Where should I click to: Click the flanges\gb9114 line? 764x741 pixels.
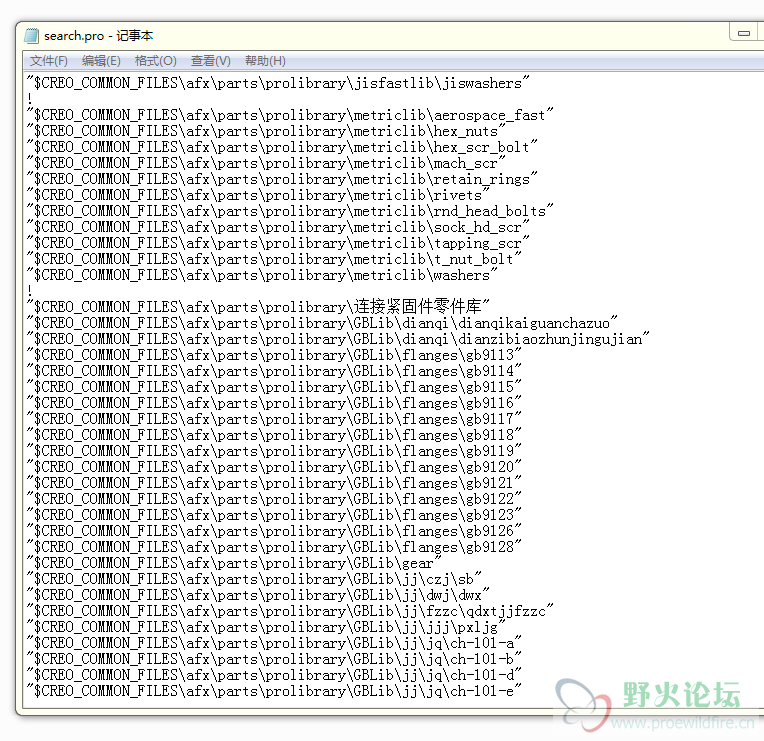274,371
